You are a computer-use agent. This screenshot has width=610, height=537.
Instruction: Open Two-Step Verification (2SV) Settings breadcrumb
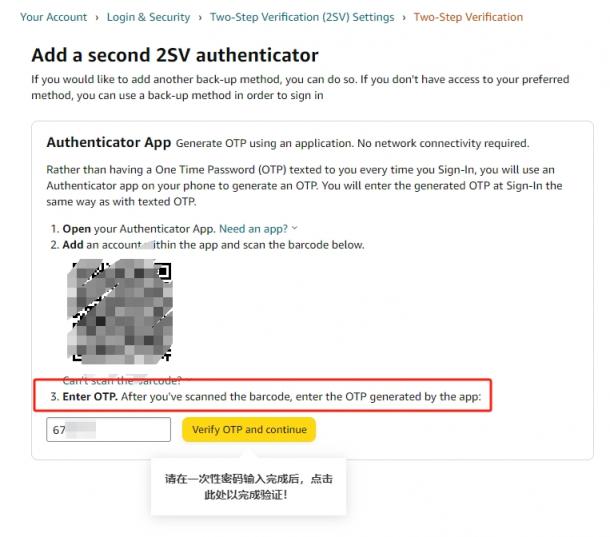(302, 17)
